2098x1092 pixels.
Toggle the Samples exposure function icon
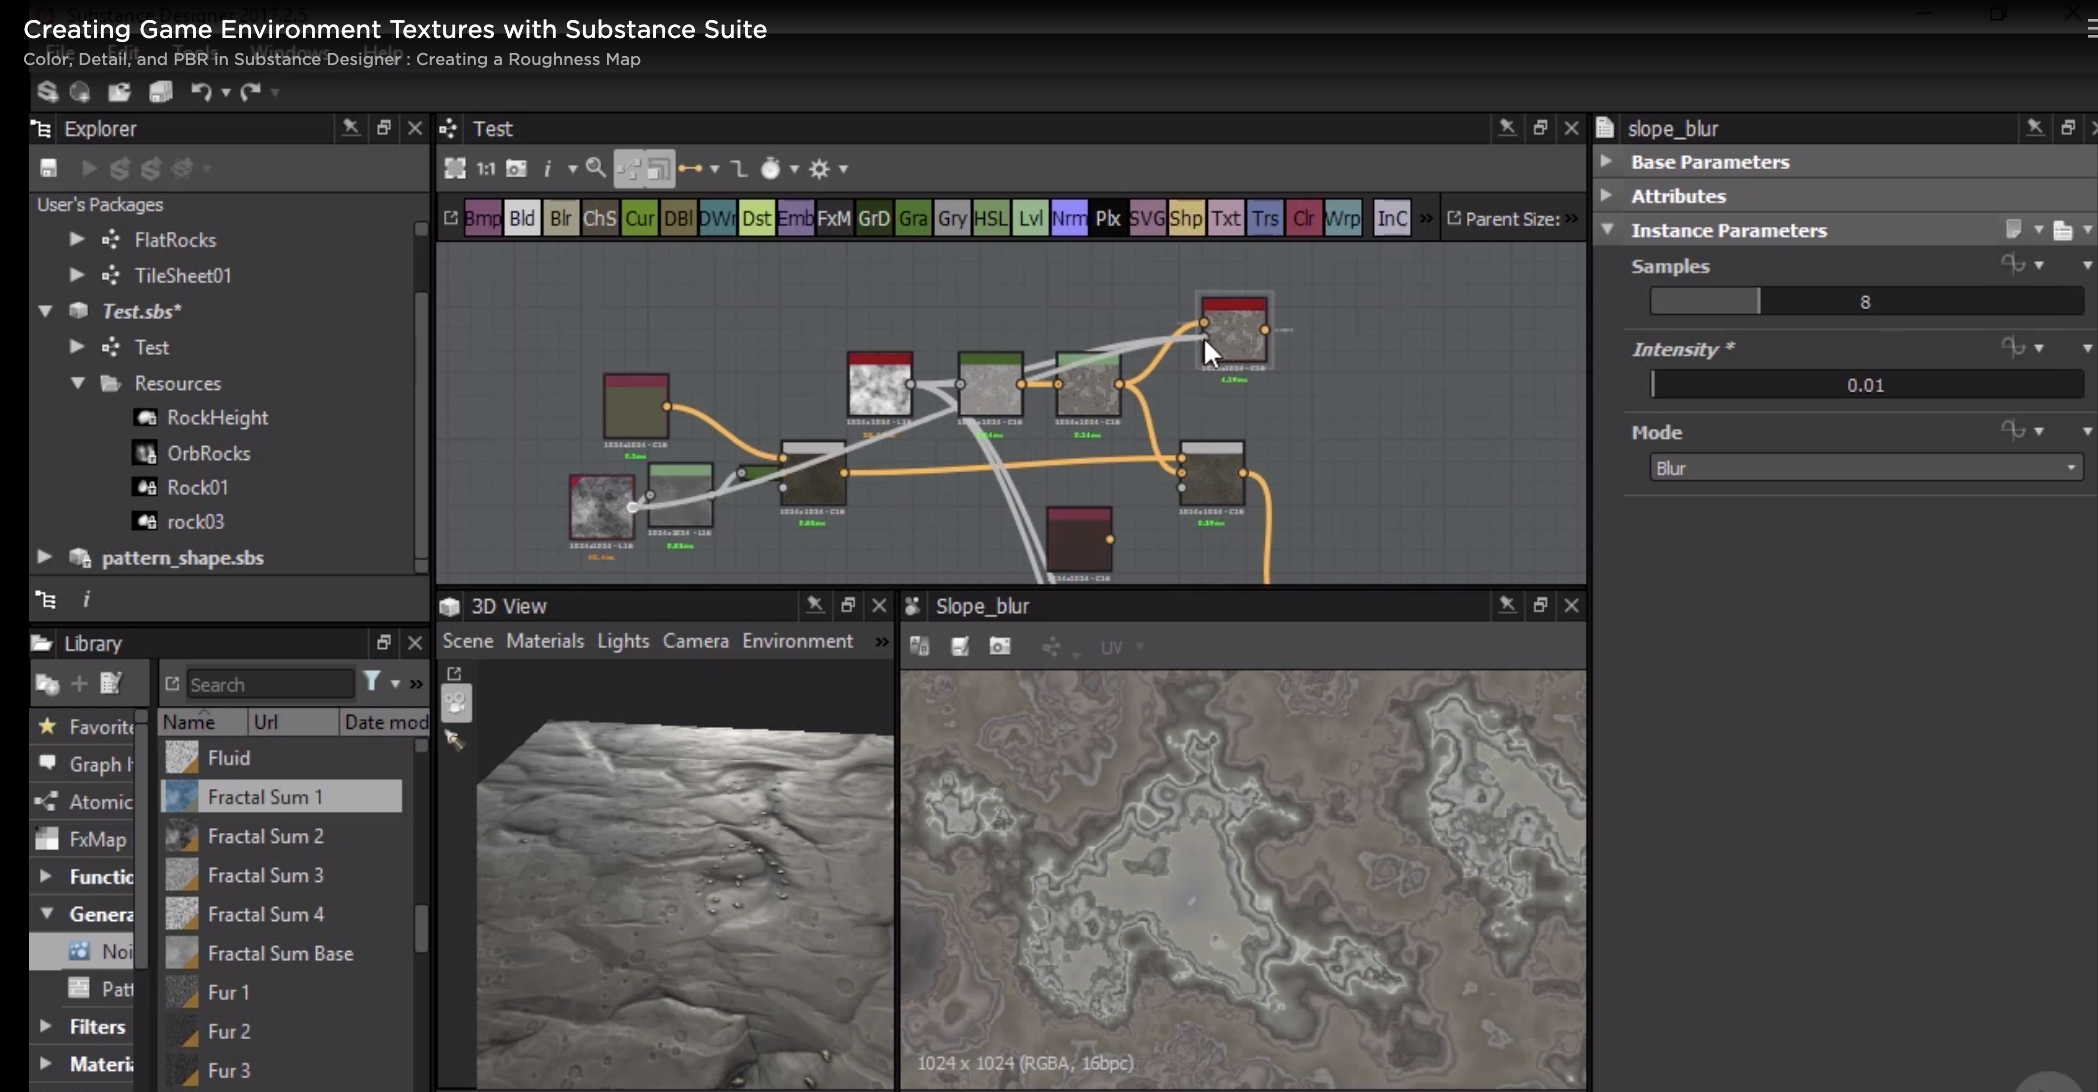pos(2012,264)
